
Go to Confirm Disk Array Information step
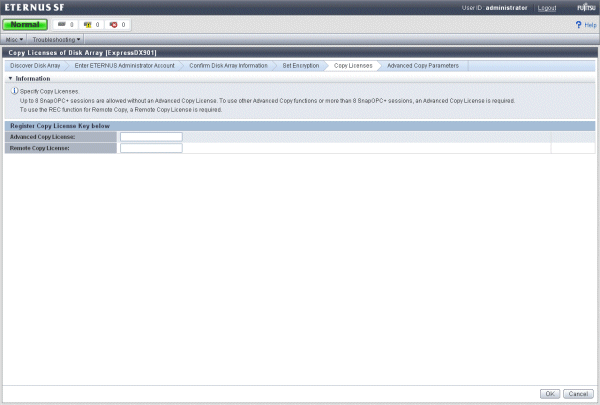click(x=228, y=66)
